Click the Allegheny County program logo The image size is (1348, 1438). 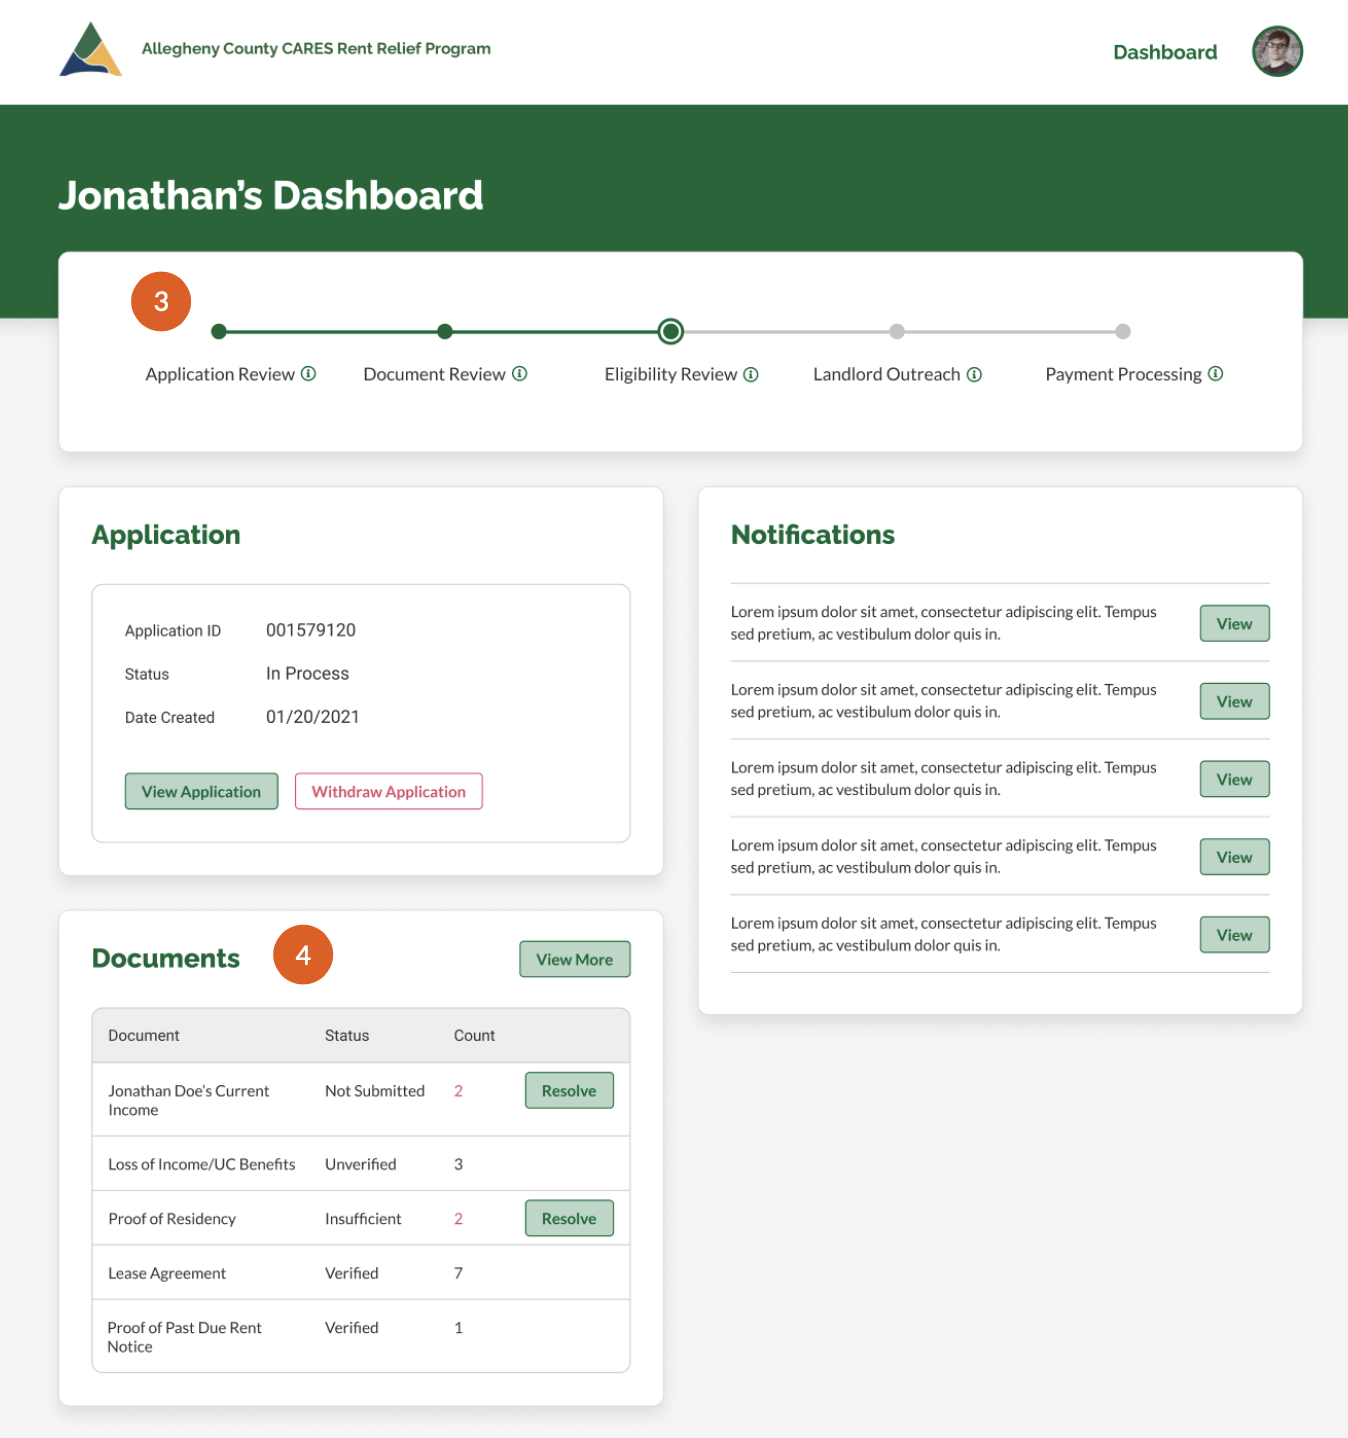pos(91,49)
